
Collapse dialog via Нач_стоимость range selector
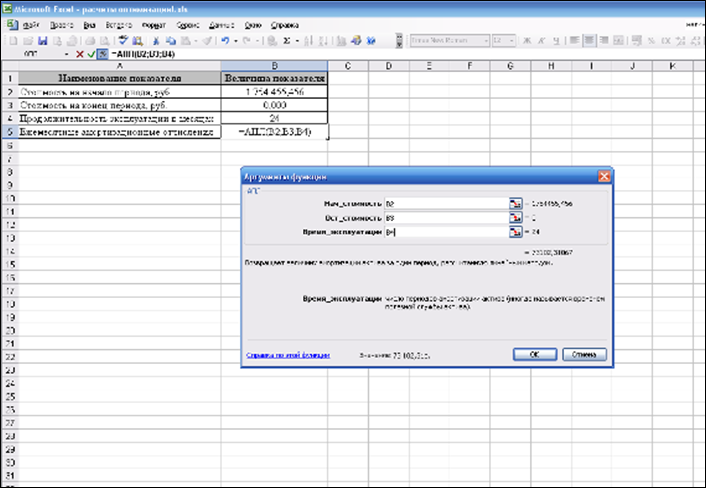(516, 203)
